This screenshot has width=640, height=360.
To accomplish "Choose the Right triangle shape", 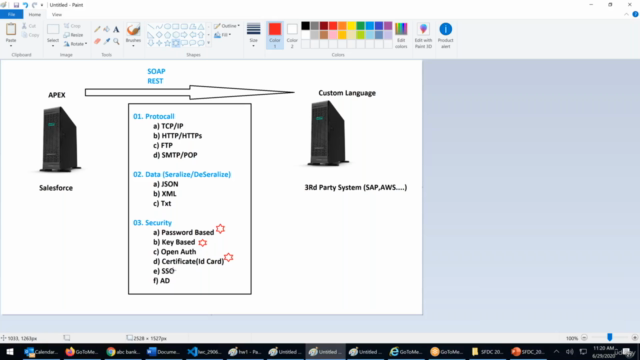I will tap(151, 35).
